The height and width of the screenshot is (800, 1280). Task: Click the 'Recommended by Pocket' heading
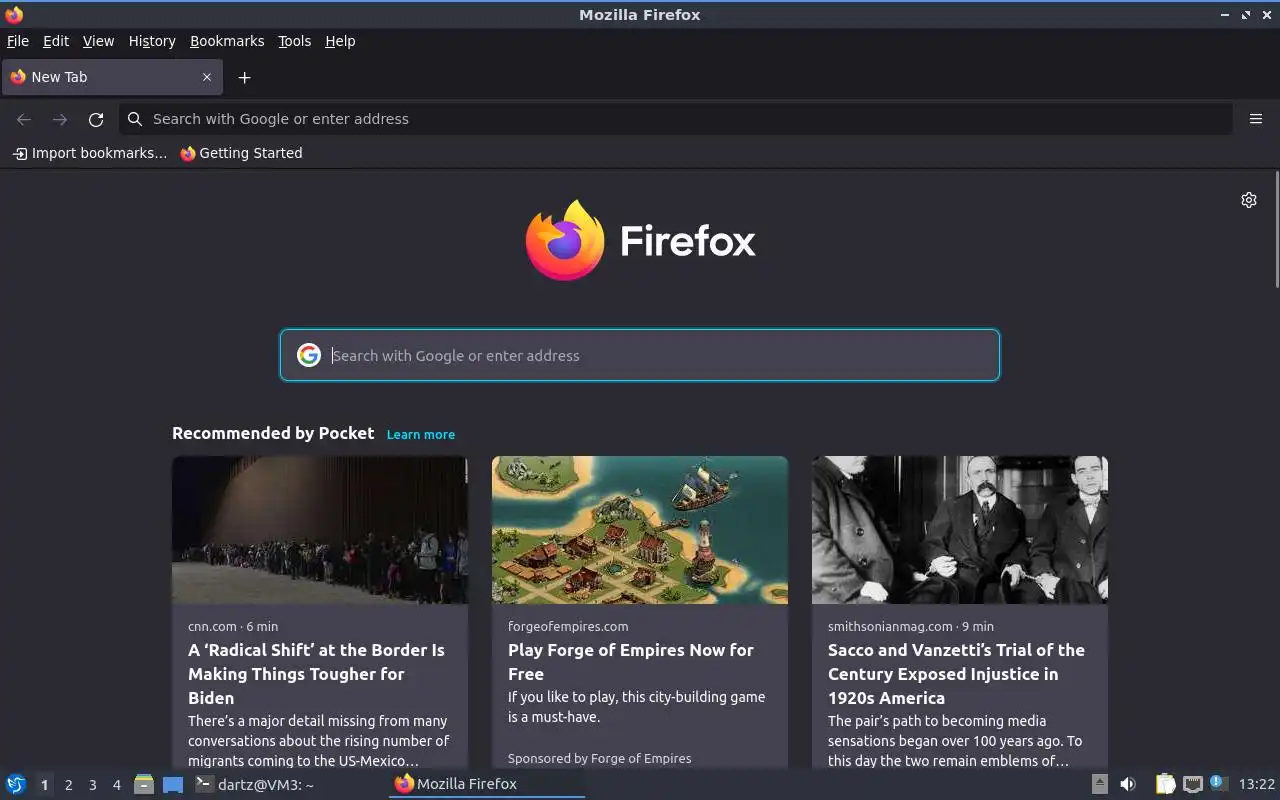[x=273, y=433]
